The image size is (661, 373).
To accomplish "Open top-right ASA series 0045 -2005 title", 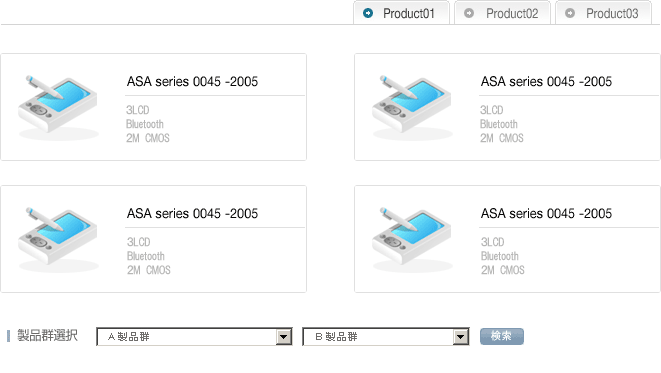I will [546, 81].
